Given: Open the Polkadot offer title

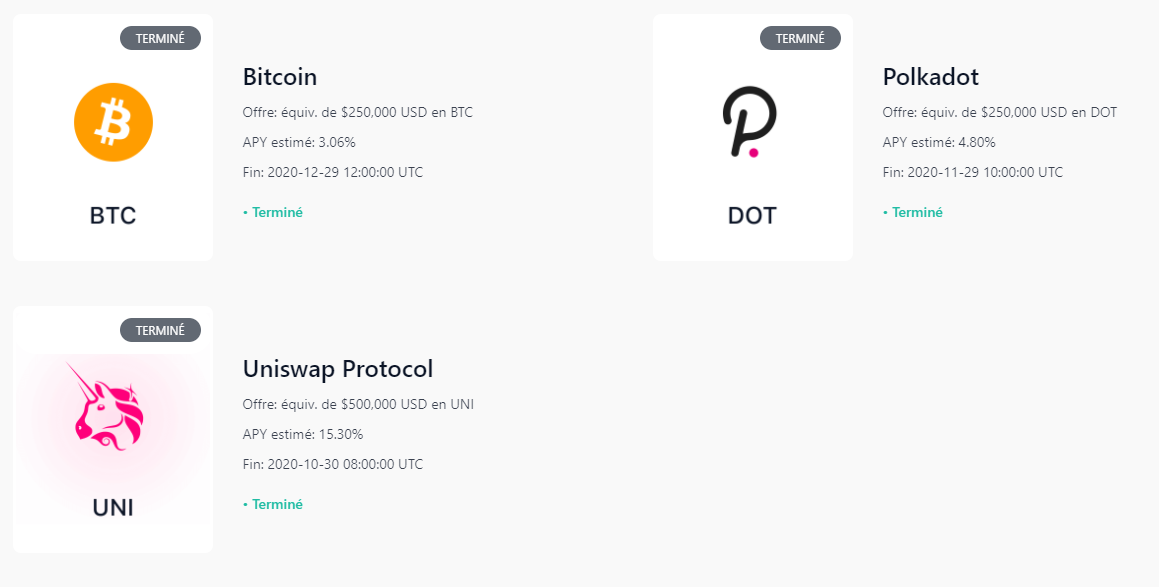Looking at the screenshot, I should click(x=930, y=77).
